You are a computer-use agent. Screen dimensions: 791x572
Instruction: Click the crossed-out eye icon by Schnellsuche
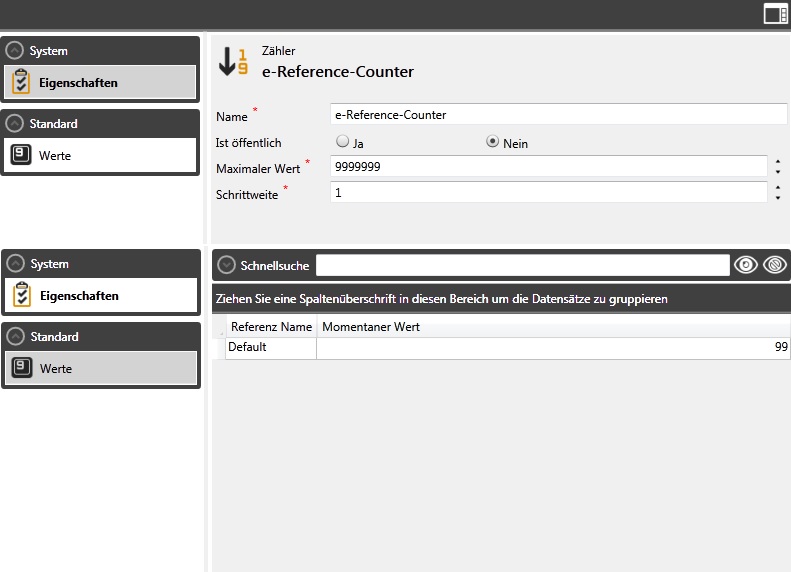pyautogui.click(x=774, y=264)
